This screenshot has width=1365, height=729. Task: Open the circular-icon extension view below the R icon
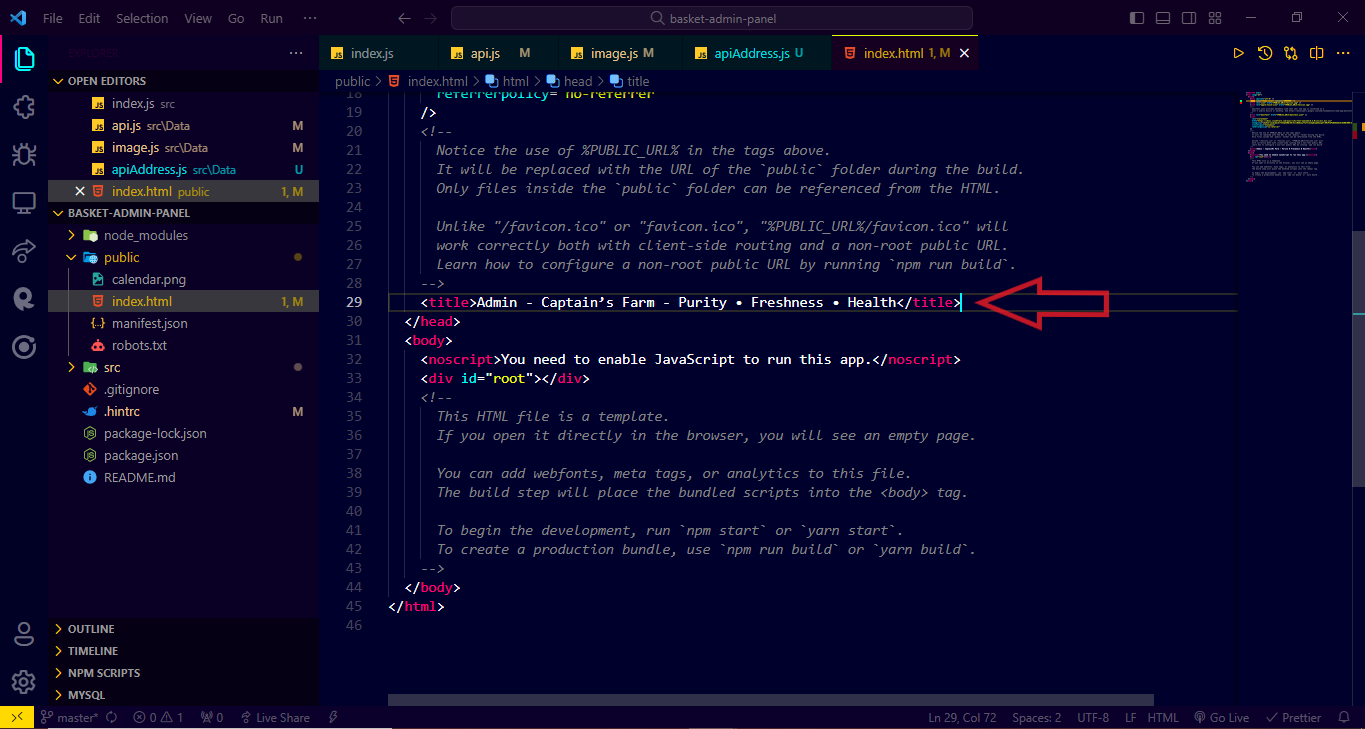24,347
